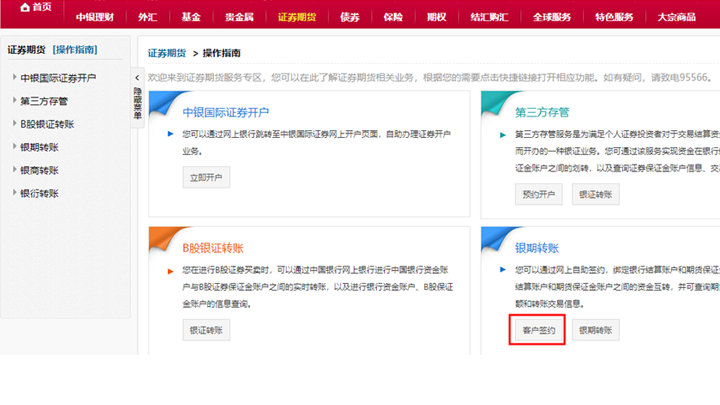
Task: Open the 贵金属 top menu item
Action: point(237,17)
